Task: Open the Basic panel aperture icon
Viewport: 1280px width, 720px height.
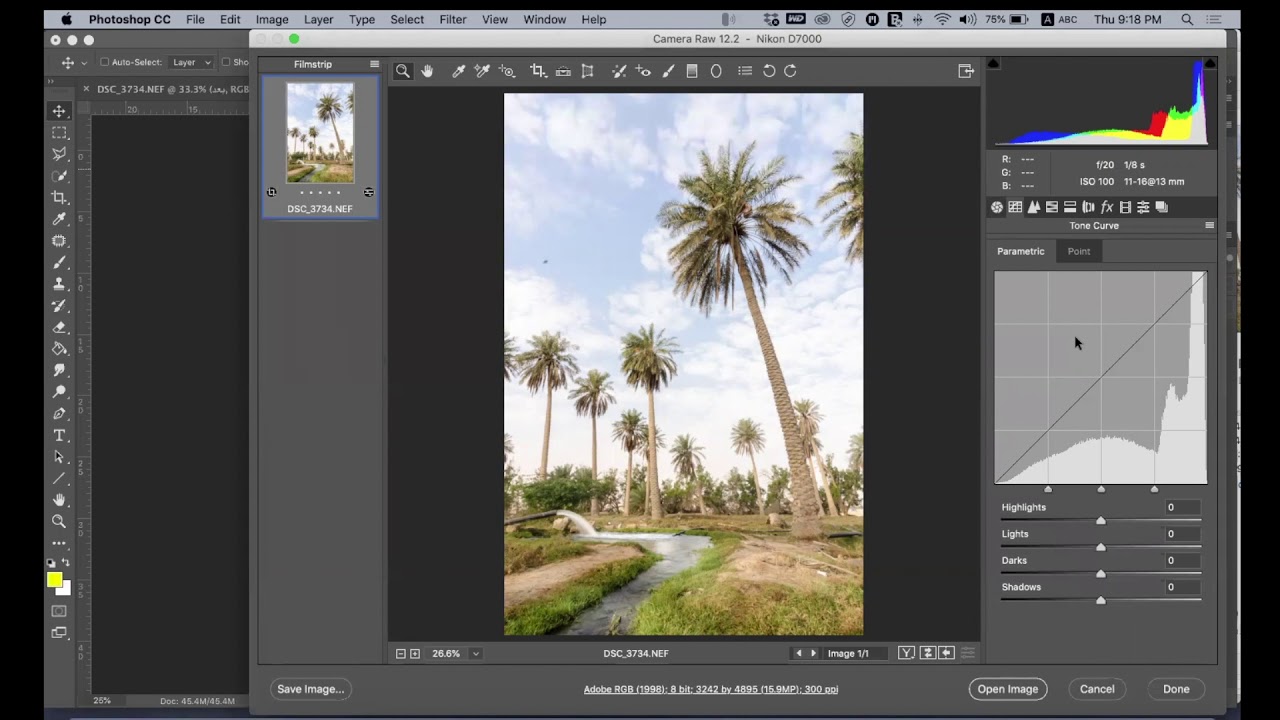Action: coord(997,207)
